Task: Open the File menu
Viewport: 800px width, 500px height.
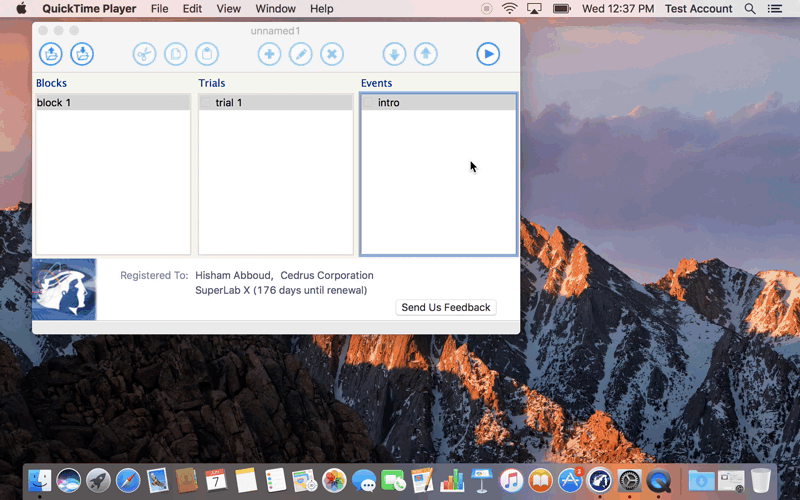Action: 159,9
